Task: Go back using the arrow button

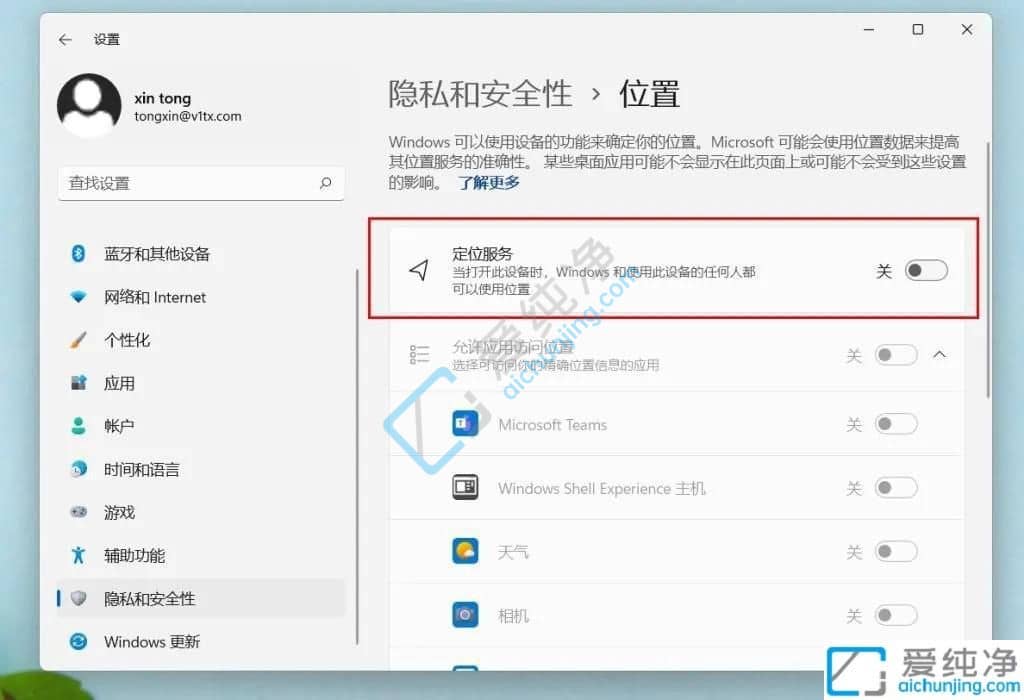Action: pyautogui.click(x=64, y=39)
